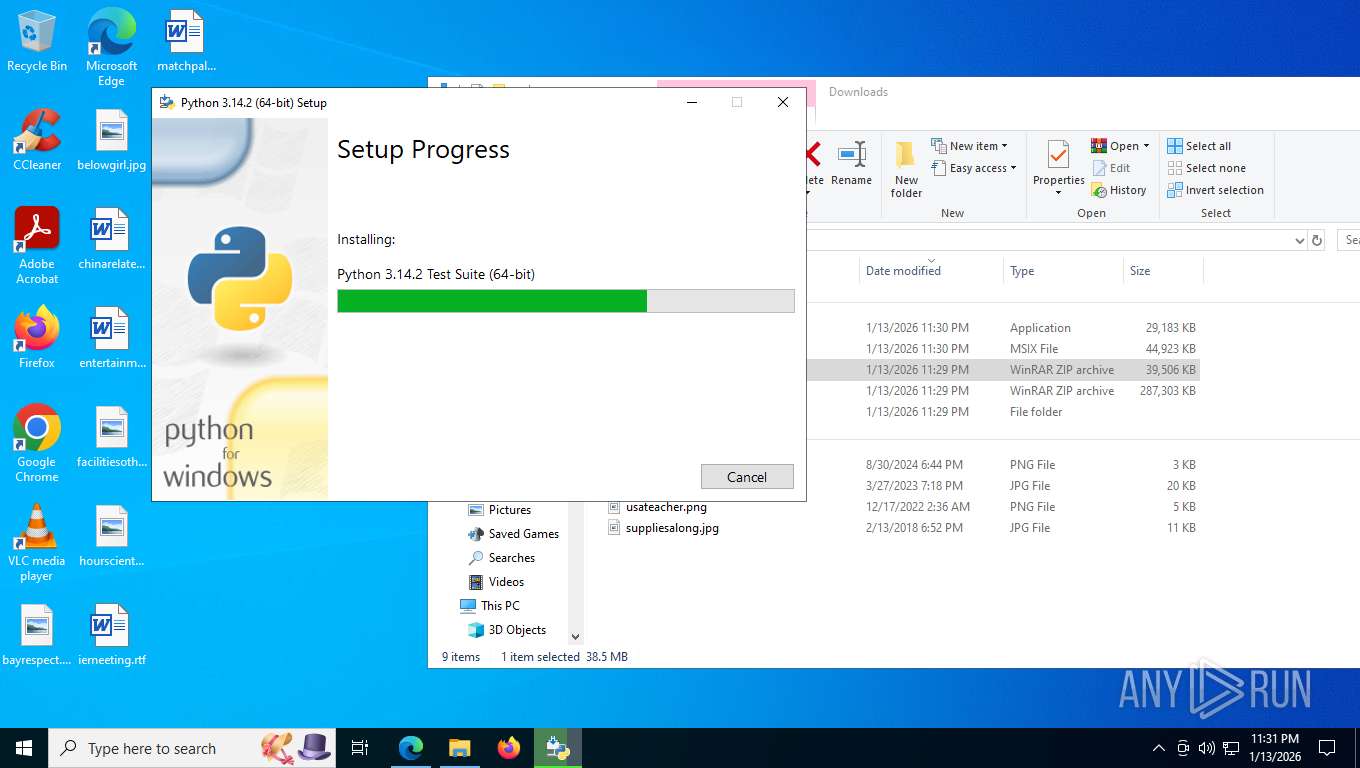Screen dimensions: 1360x768
Task: Select ierneeting.rtf desktop file
Action: (111, 635)
